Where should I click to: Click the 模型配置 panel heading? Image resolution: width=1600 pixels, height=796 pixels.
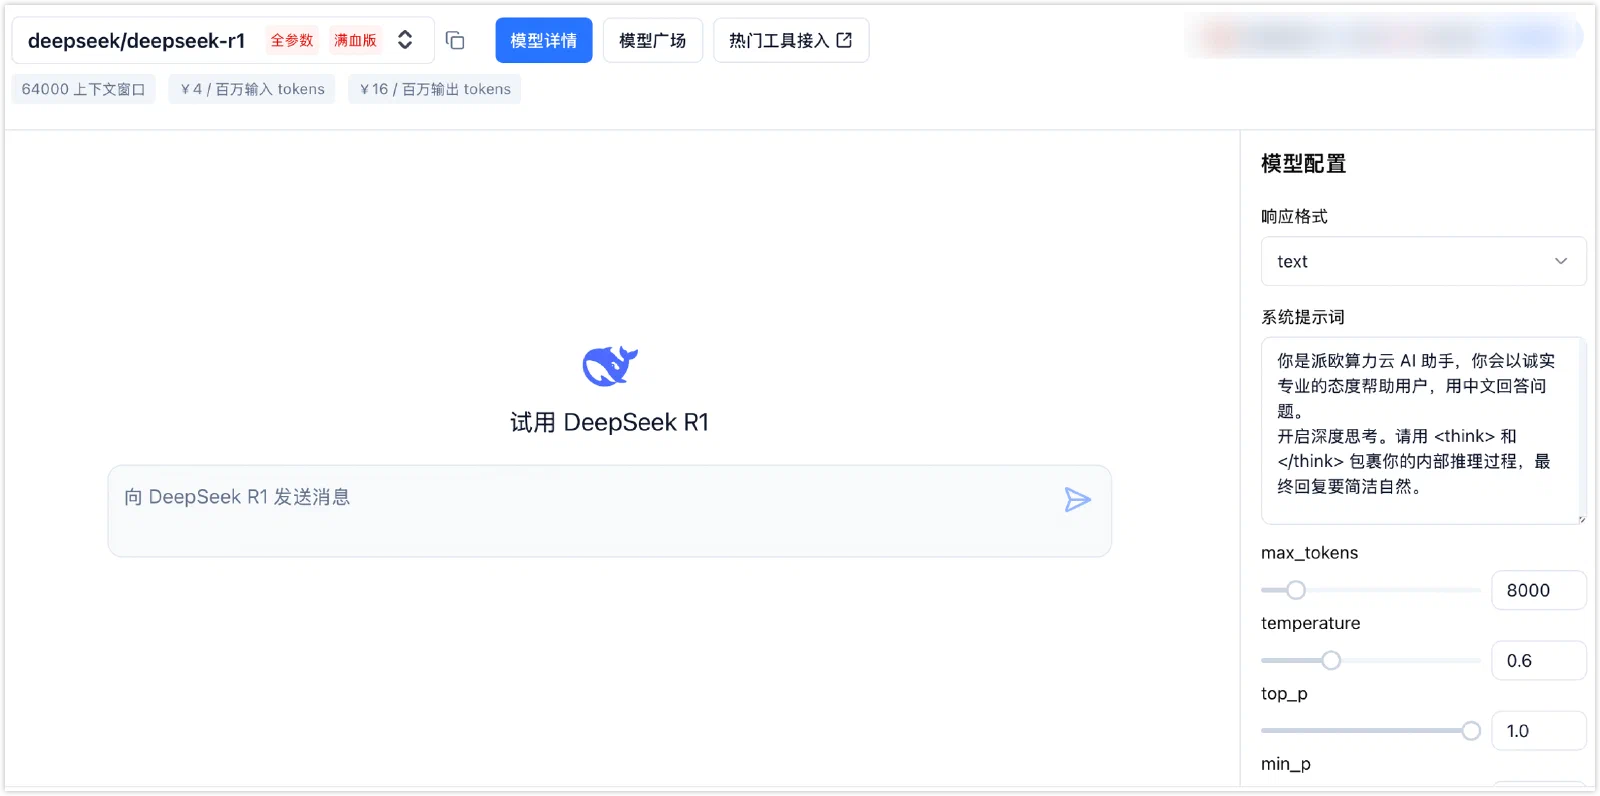pos(1304,163)
